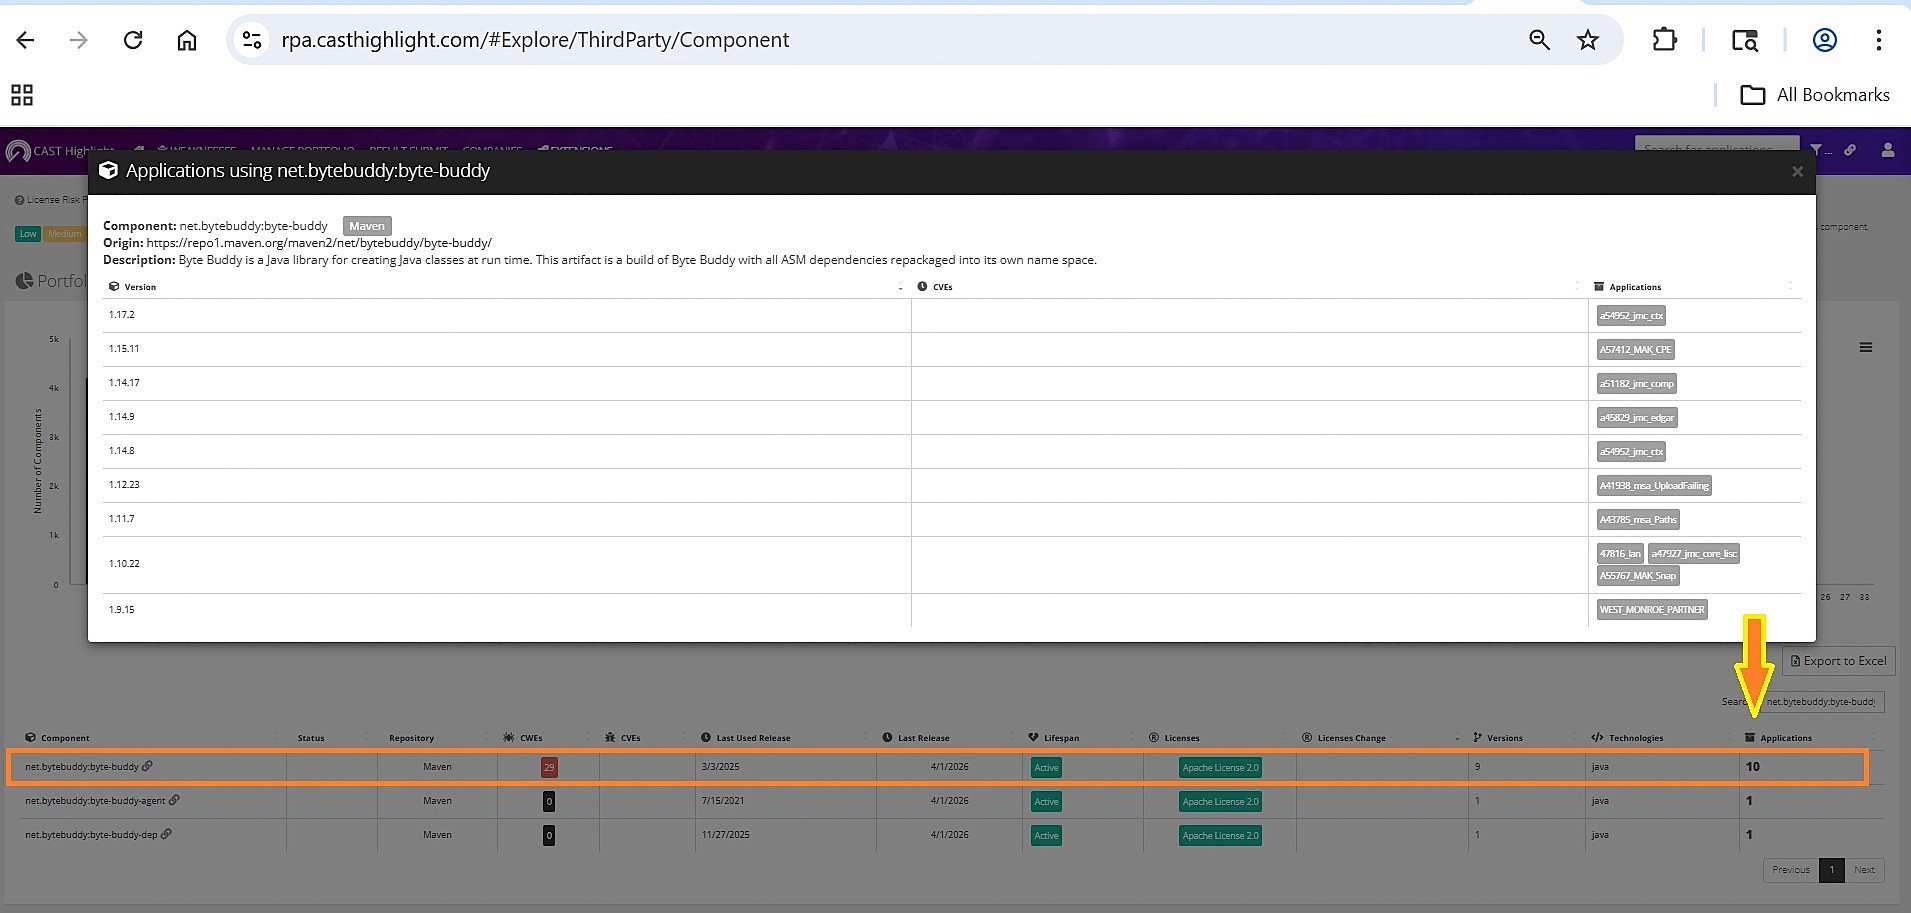Open the browser extensions puzzle icon
The width and height of the screenshot is (1911, 913).
1665,40
